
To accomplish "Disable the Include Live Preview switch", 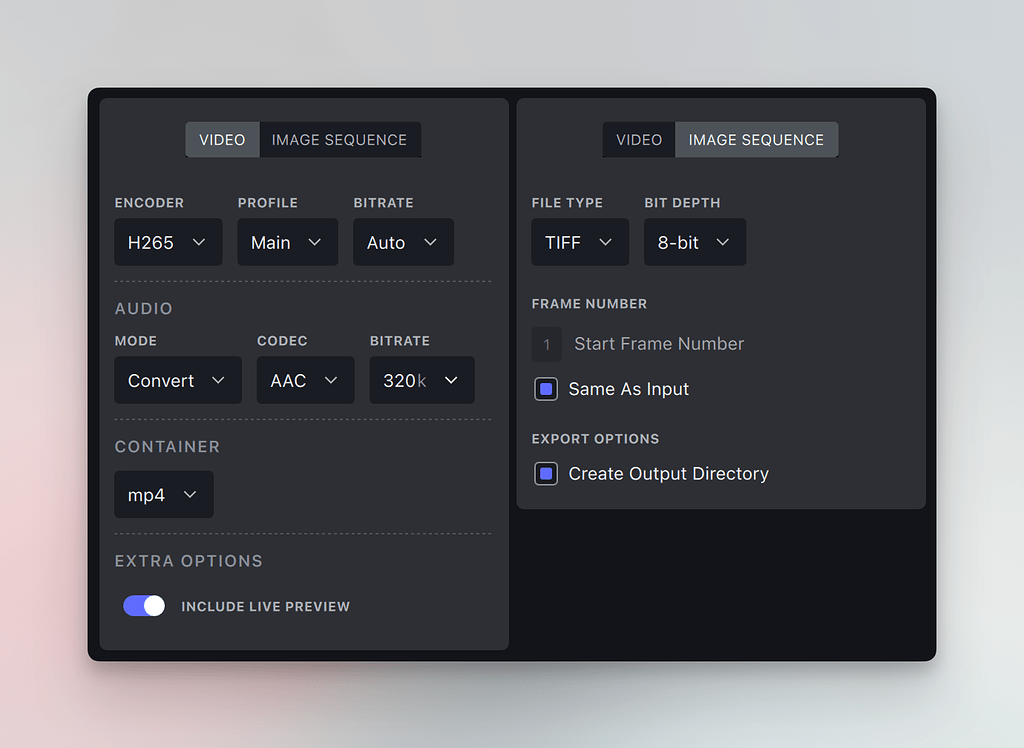I will pos(144,606).
